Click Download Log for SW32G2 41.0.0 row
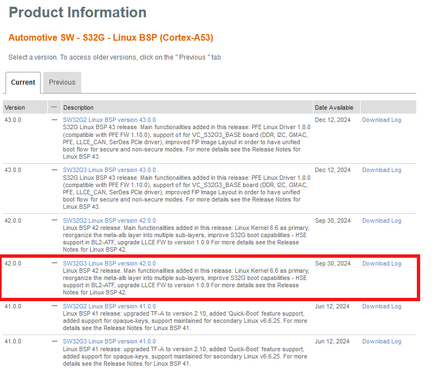 coord(382,306)
